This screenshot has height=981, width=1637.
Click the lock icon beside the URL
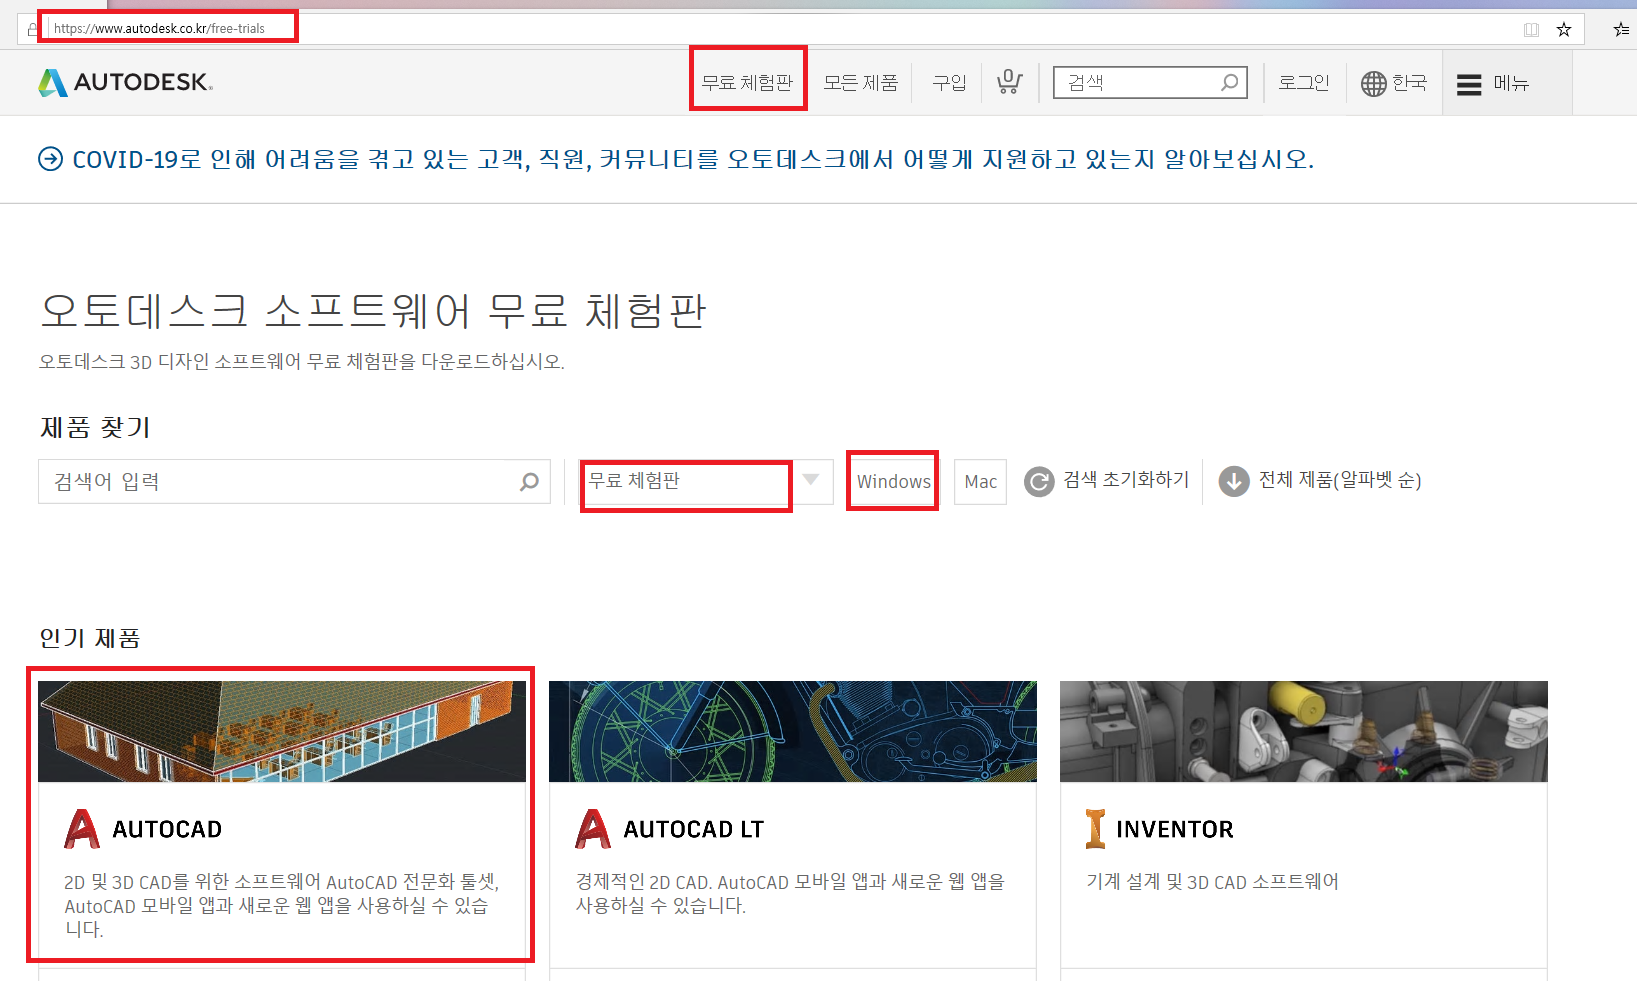pyautogui.click(x=33, y=28)
